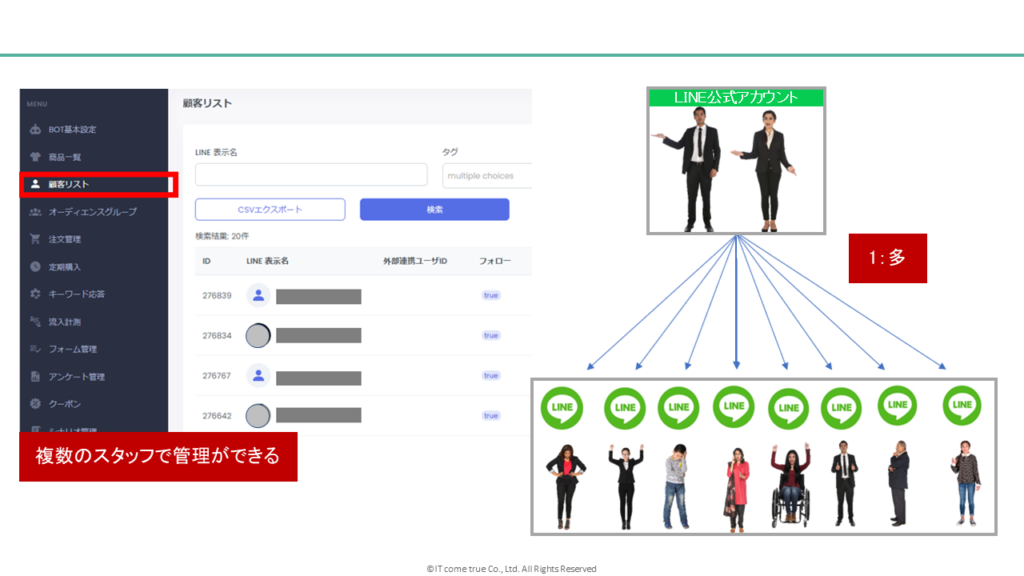Click ID 276767 in the table
The height and width of the screenshot is (576, 1024).
tap(217, 376)
